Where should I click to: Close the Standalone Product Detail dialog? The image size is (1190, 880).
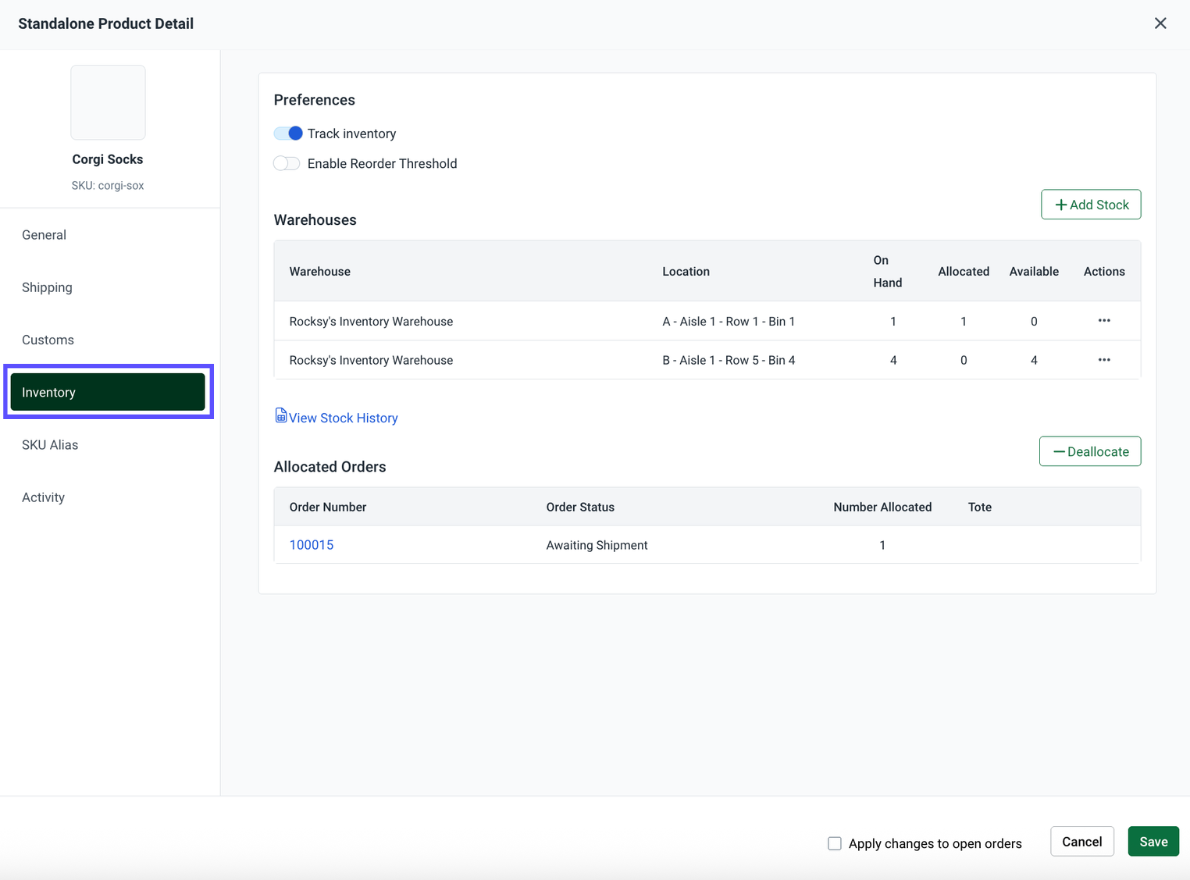[x=1160, y=24]
